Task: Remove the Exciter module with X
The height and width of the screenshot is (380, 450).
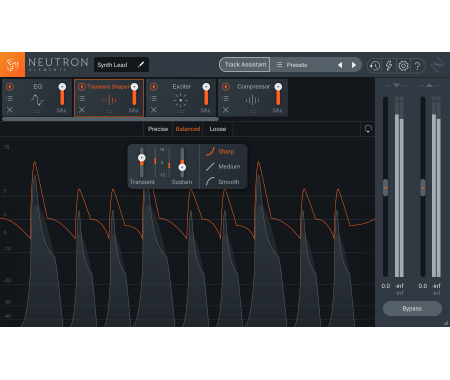Action: pyautogui.click(x=154, y=110)
